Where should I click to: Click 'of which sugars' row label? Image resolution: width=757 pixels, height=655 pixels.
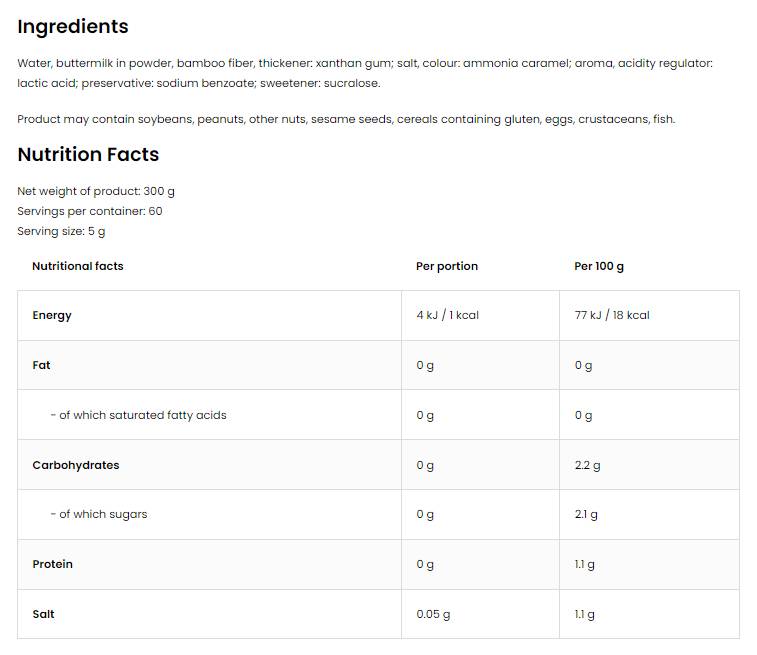pos(98,514)
